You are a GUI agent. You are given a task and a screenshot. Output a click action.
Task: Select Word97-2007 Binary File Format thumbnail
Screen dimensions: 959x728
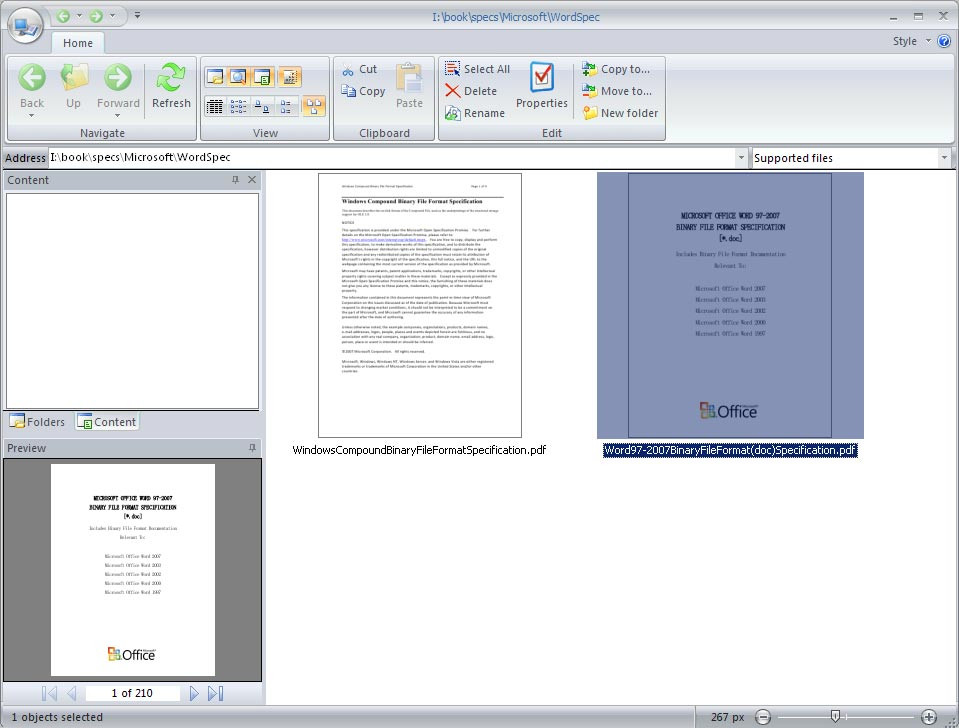(x=730, y=305)
